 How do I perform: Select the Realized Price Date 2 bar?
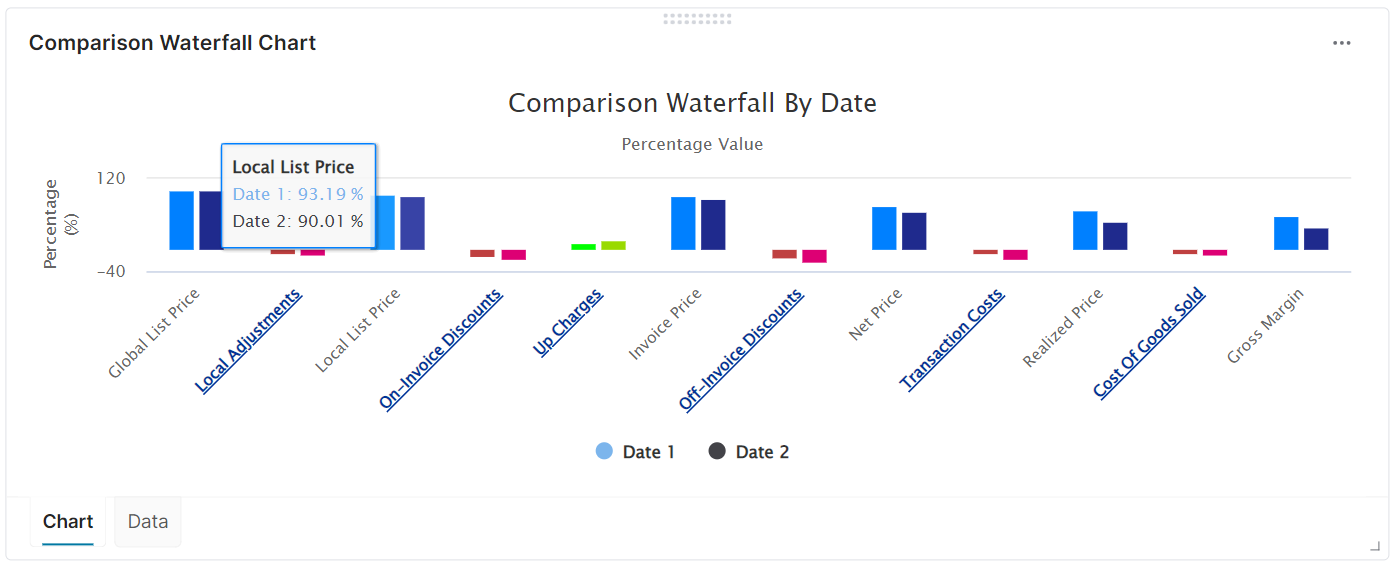pyautogui.click(x=1115, y=236)
